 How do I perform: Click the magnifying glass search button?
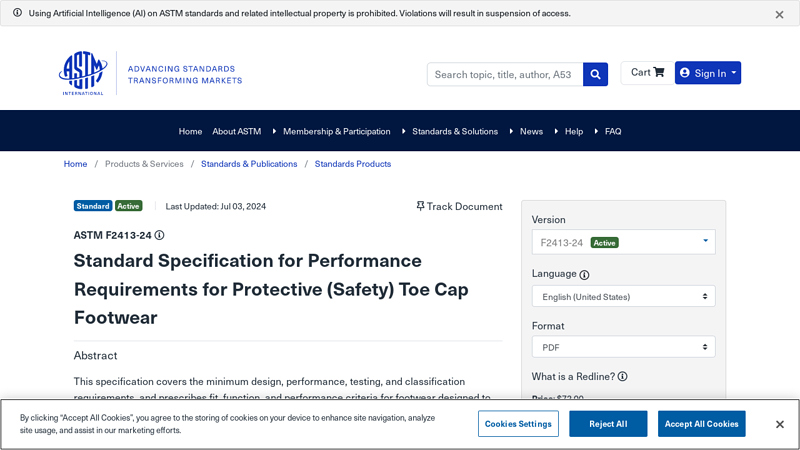pos(595,74)
